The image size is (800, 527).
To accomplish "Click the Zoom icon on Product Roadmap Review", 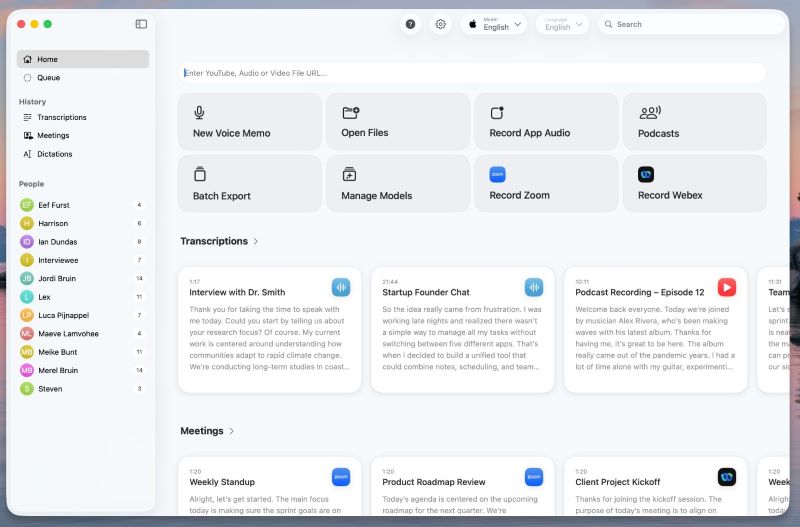I will [x=534, y=477].
